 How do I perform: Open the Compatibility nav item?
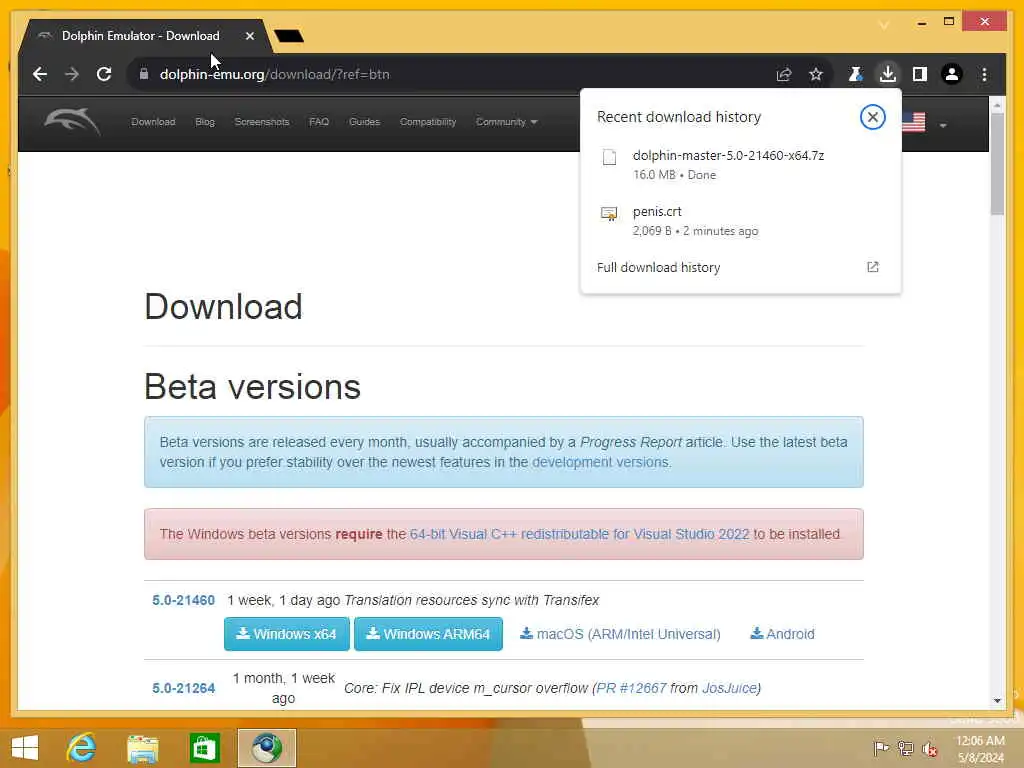click(428, 122)
